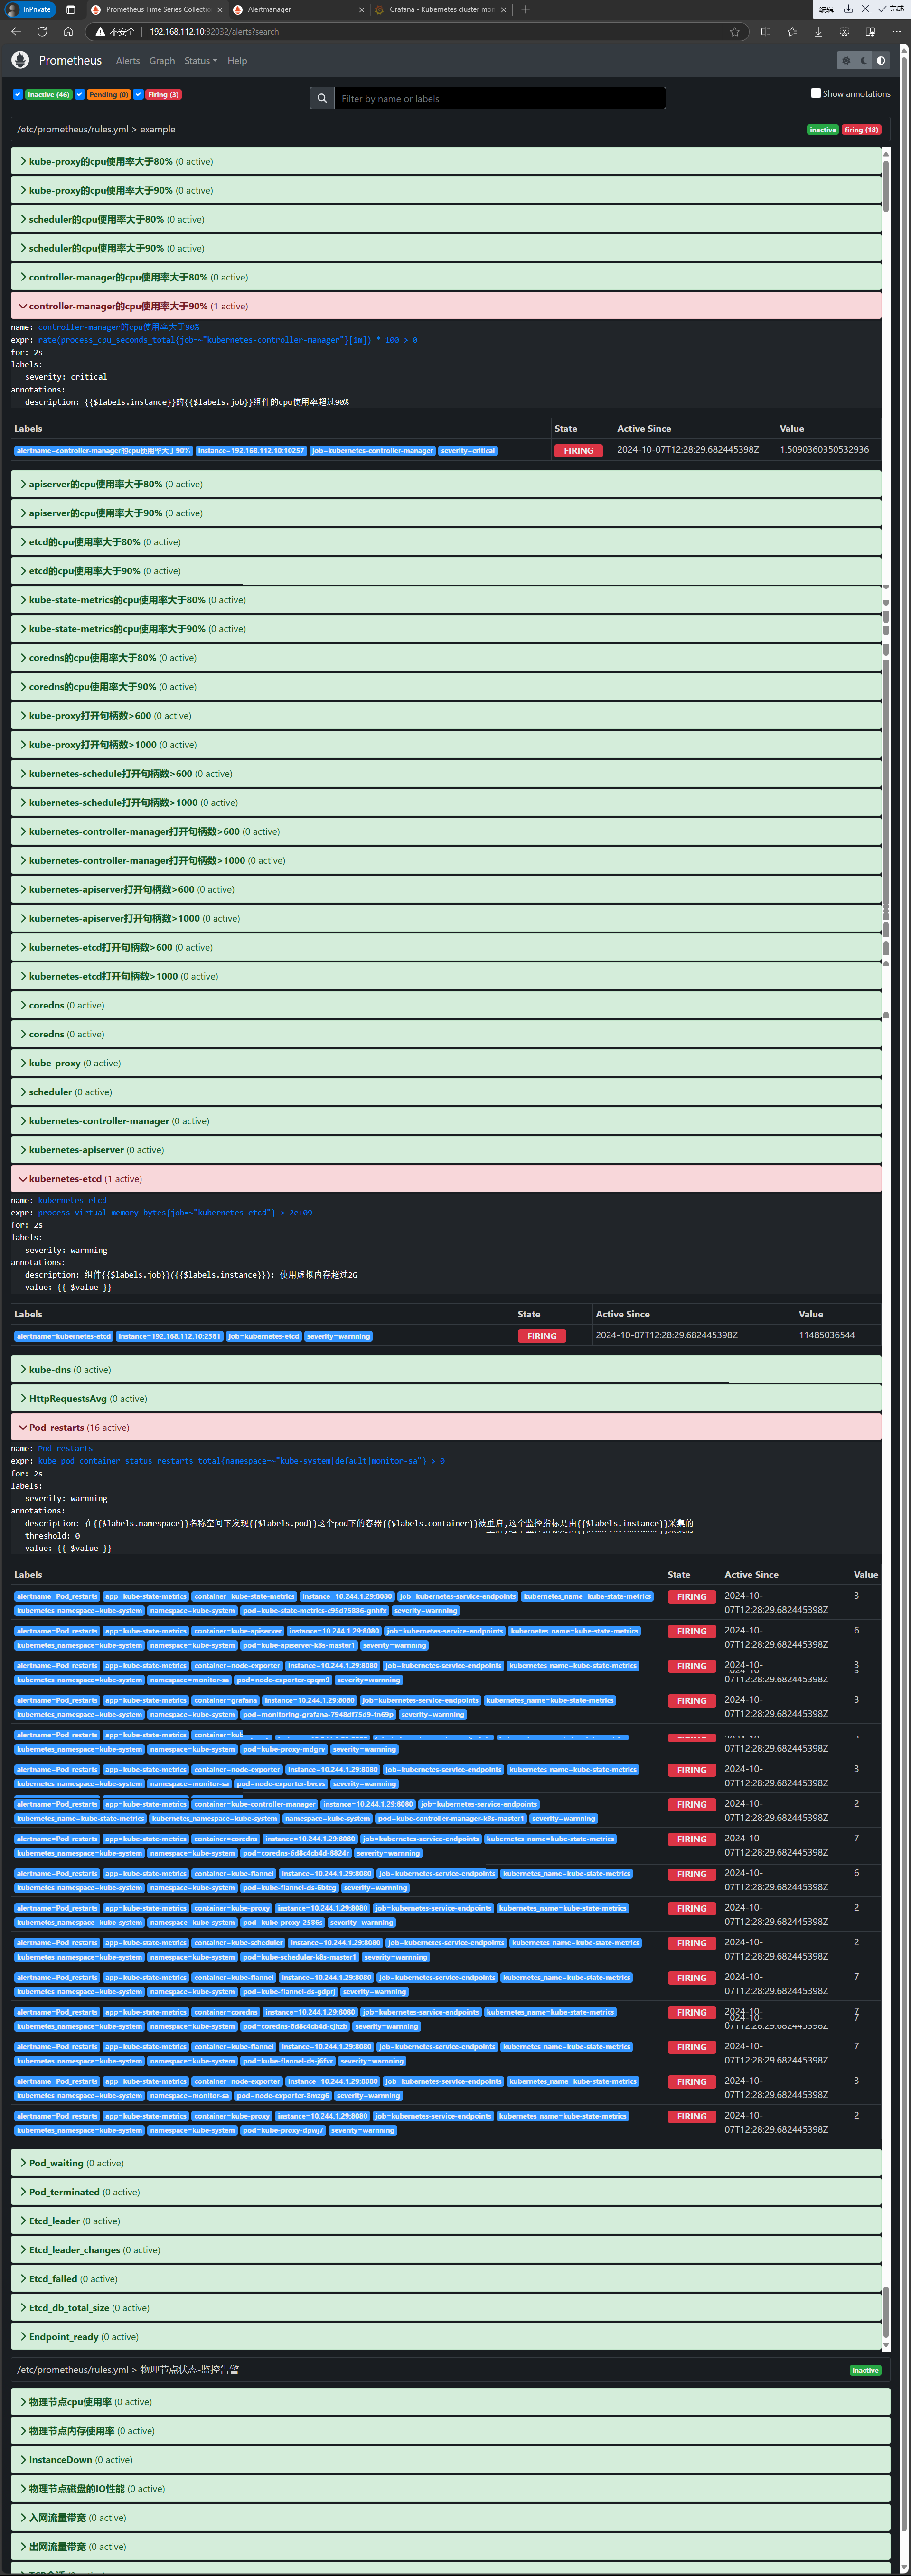Click the severity=critical label badge
The height and width of the screenshot is (2576, 911).
[468, 451]
